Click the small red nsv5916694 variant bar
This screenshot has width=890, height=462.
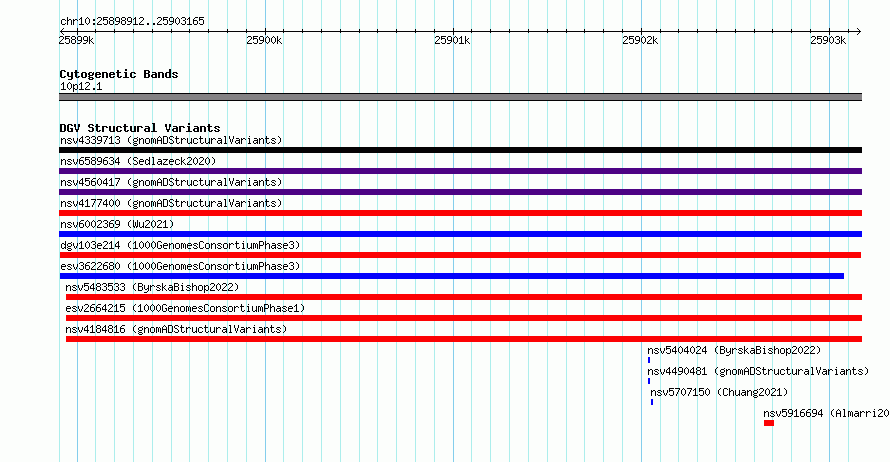click(769, 423)
